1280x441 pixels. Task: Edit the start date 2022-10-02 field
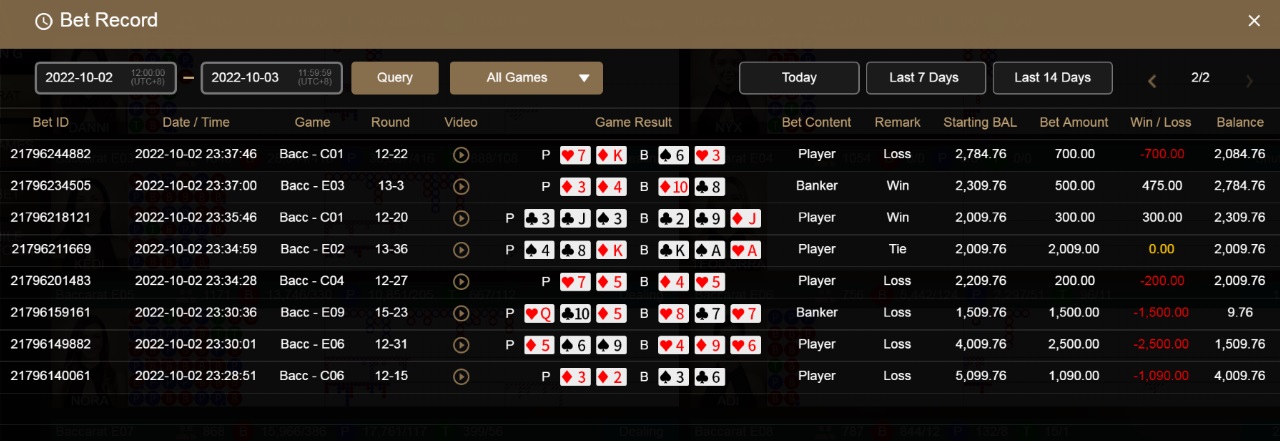point(106,78)
